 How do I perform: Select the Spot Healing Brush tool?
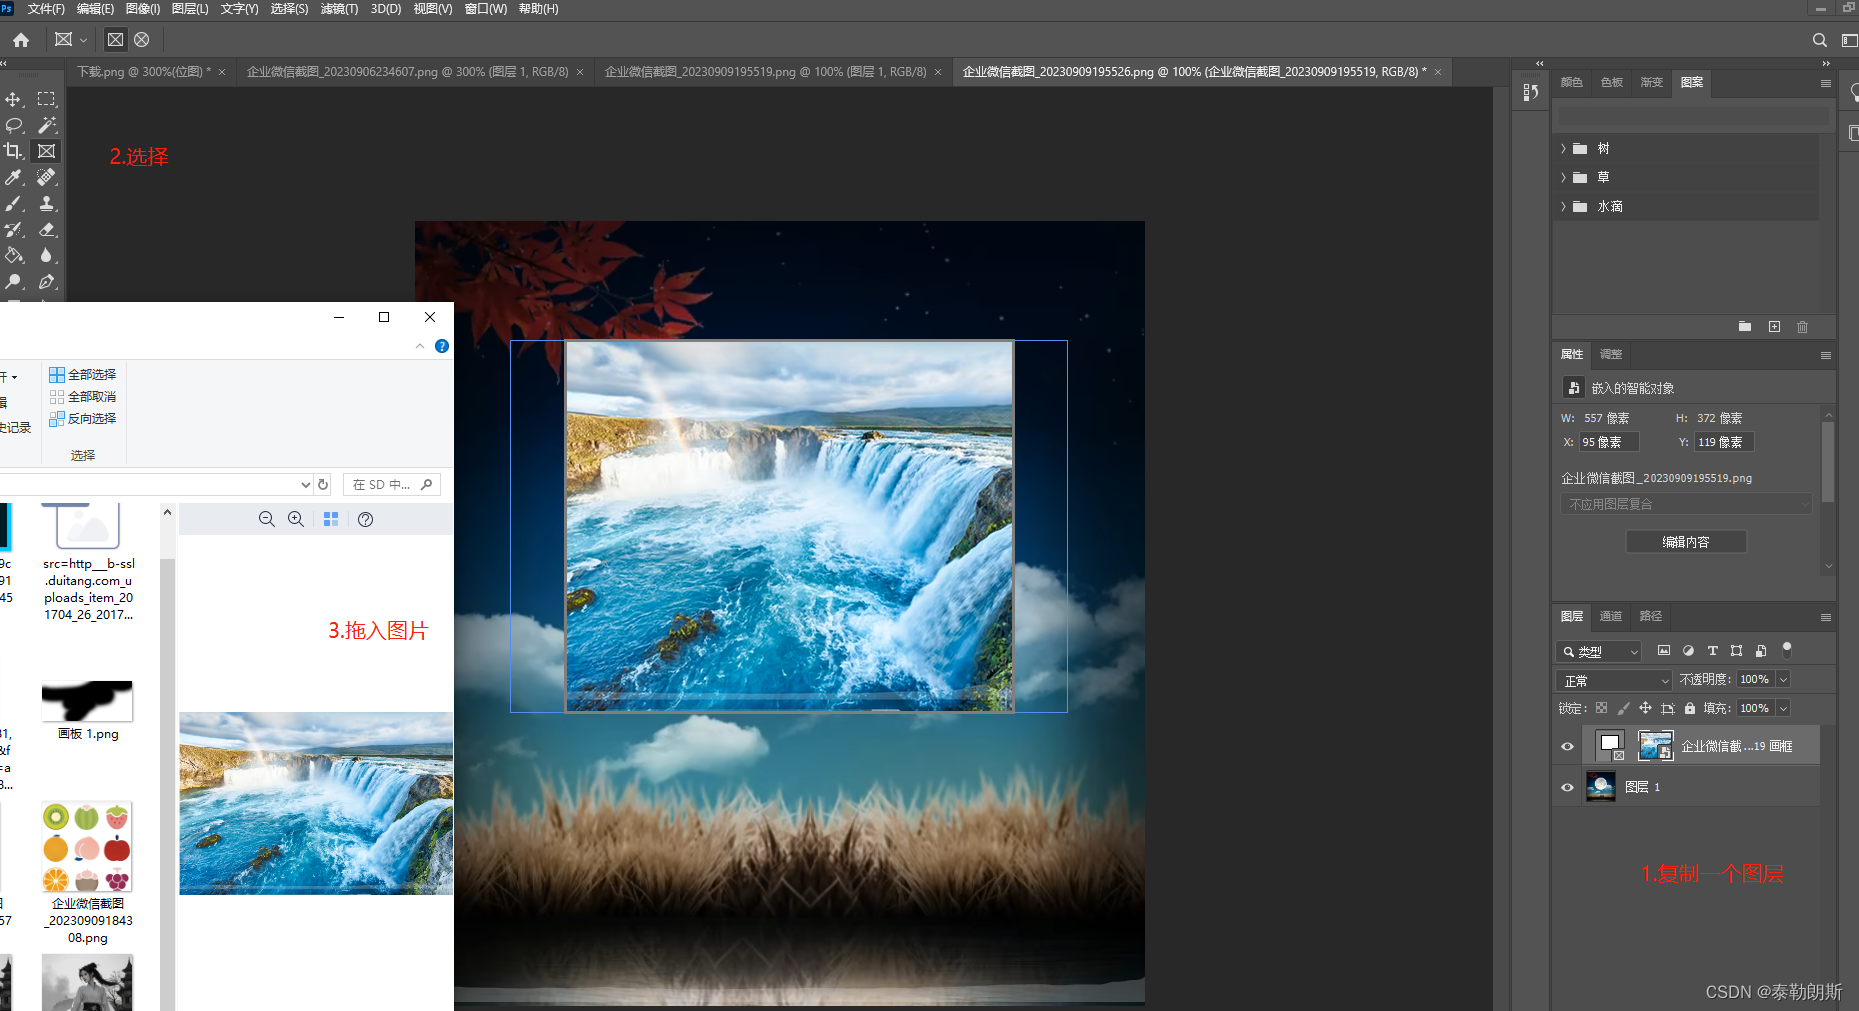pos(47,177)
